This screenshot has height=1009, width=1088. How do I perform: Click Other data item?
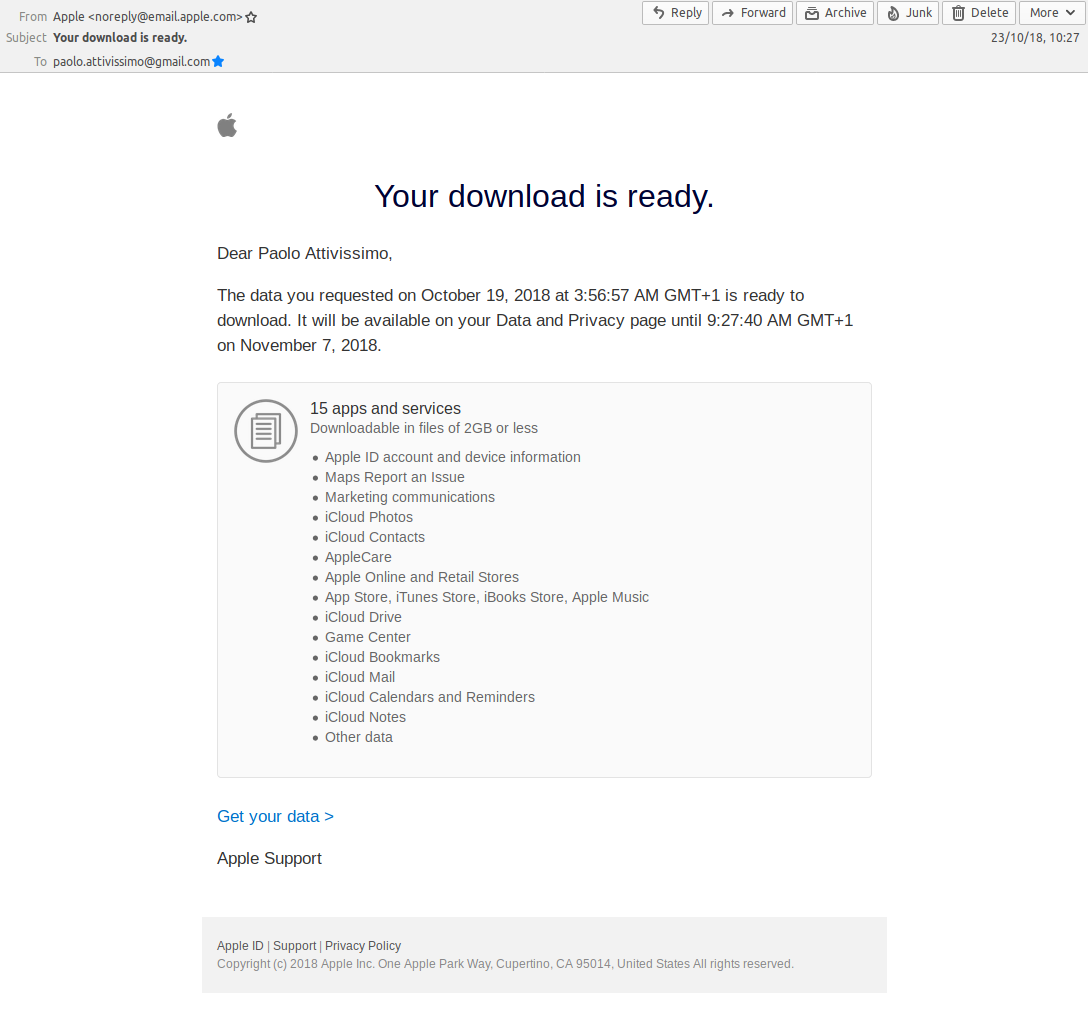[x=359, y=737]
